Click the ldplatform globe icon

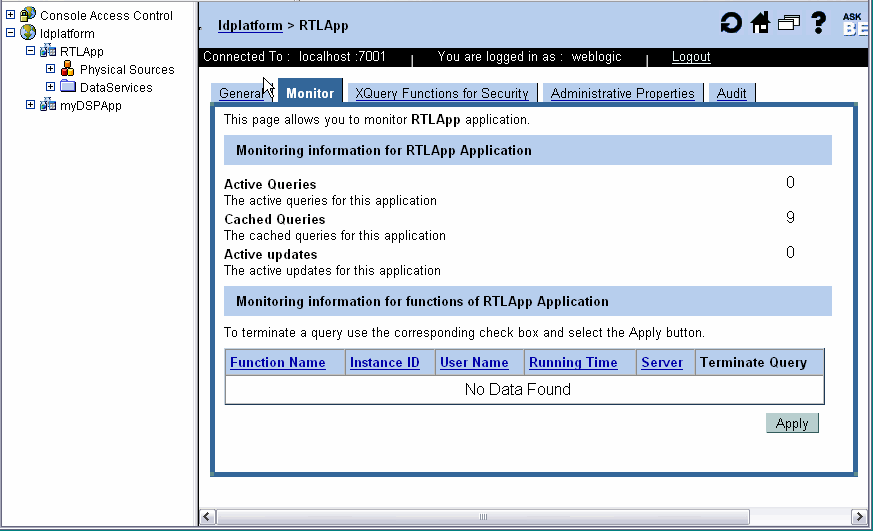tap(28, 33)
